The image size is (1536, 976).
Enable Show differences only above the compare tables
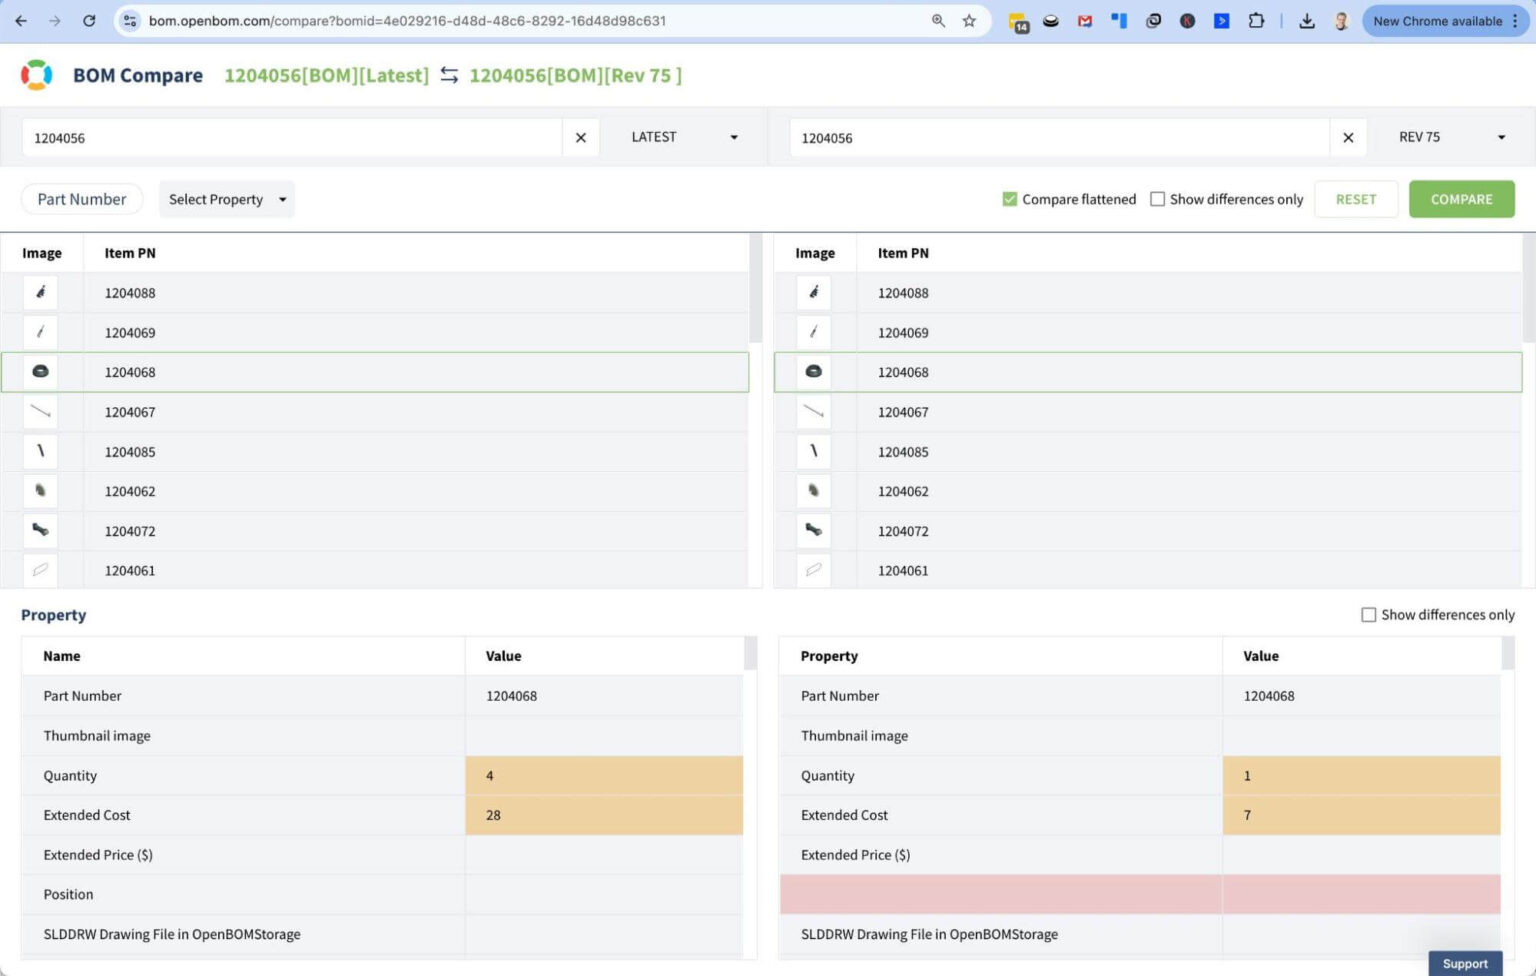1157,199
